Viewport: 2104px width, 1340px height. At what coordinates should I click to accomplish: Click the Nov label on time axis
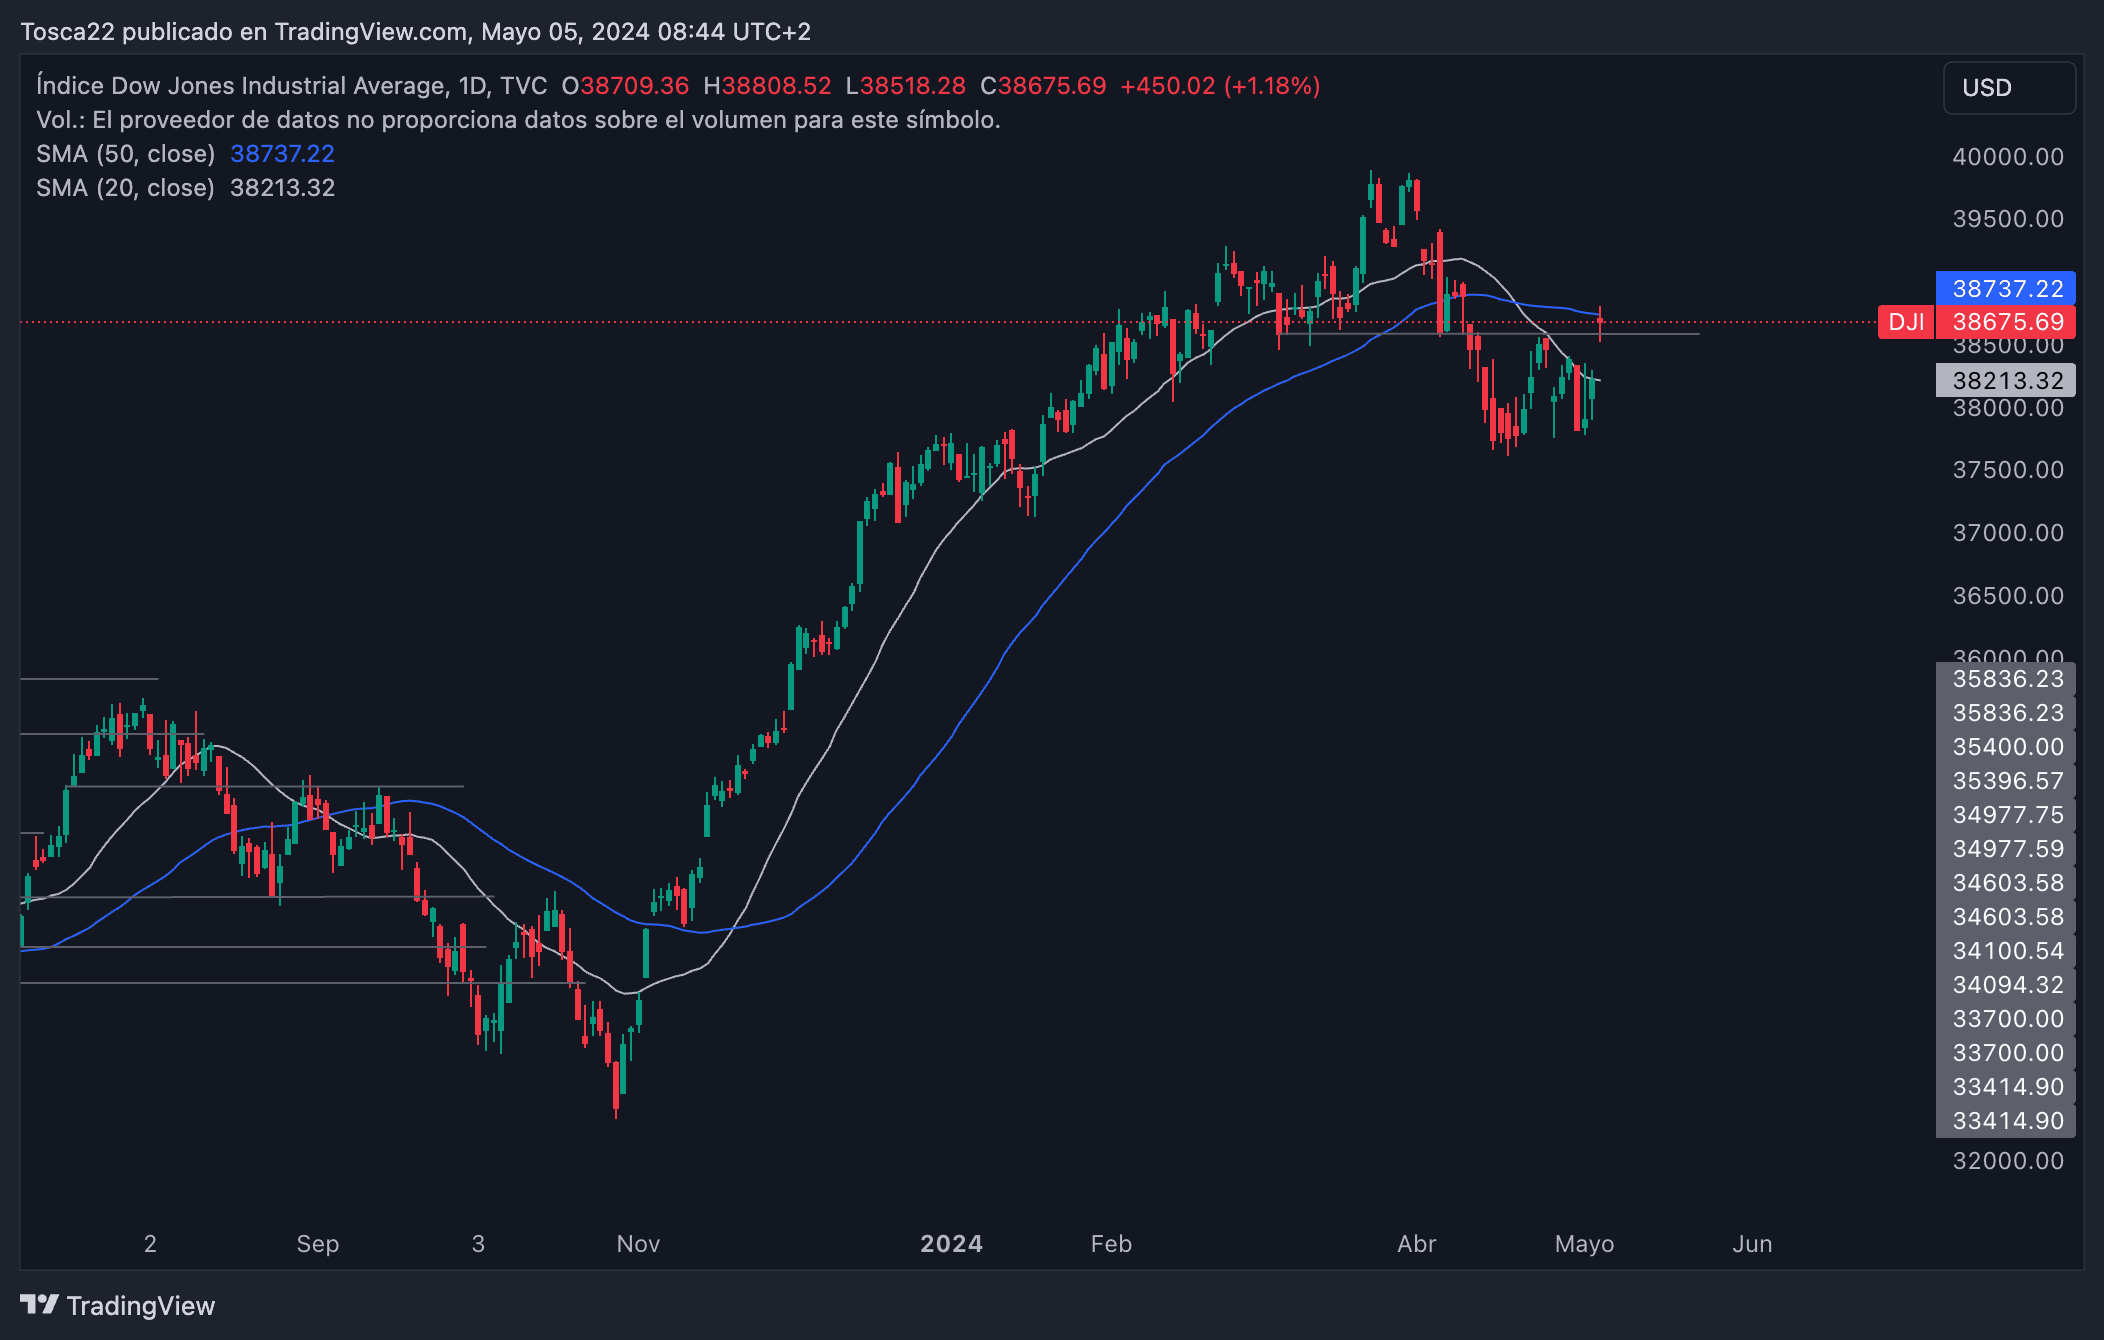tap(638, 1244)
